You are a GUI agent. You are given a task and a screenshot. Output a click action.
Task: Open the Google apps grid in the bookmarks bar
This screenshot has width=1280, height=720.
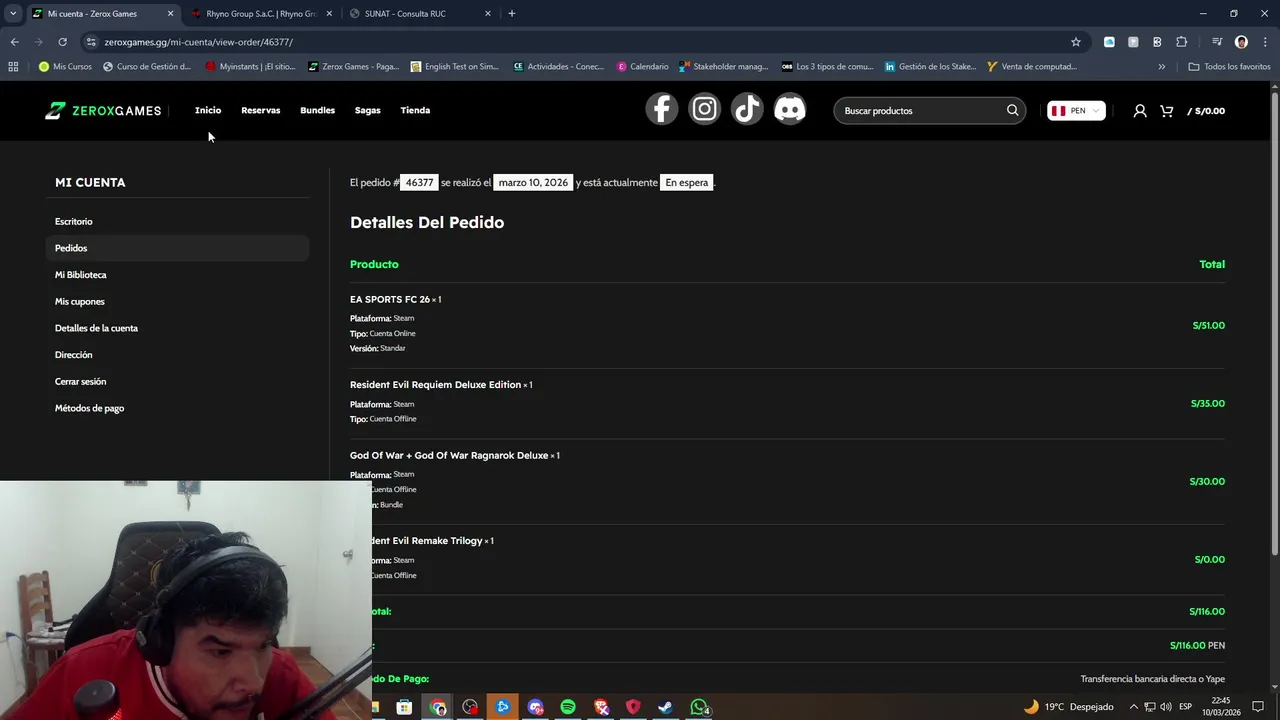pos(13,67)
